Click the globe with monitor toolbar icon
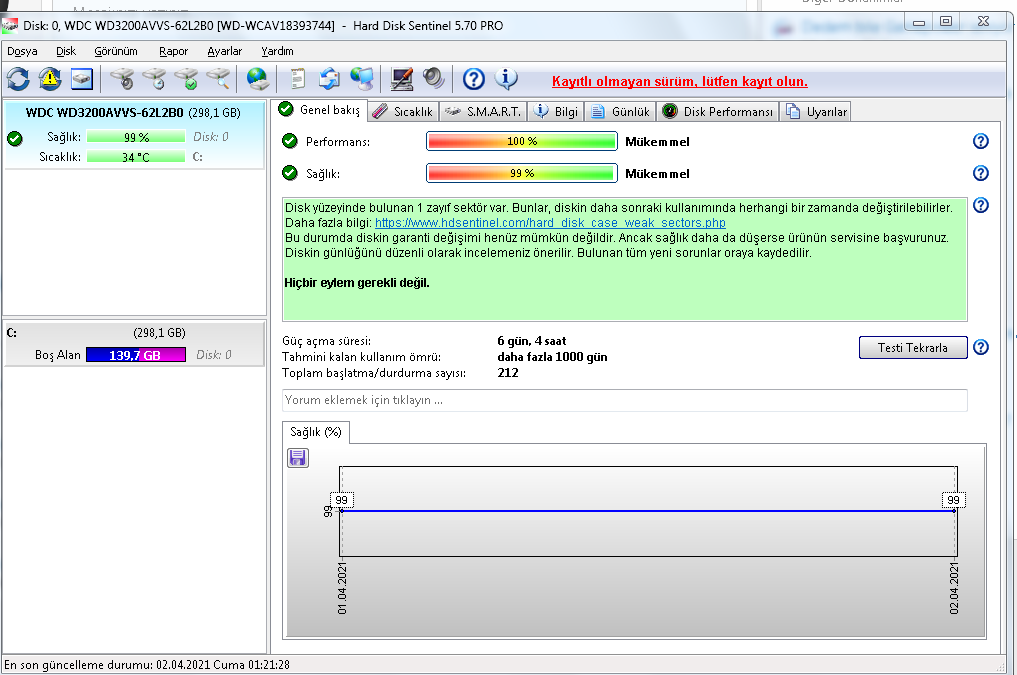 pos(362,80)
